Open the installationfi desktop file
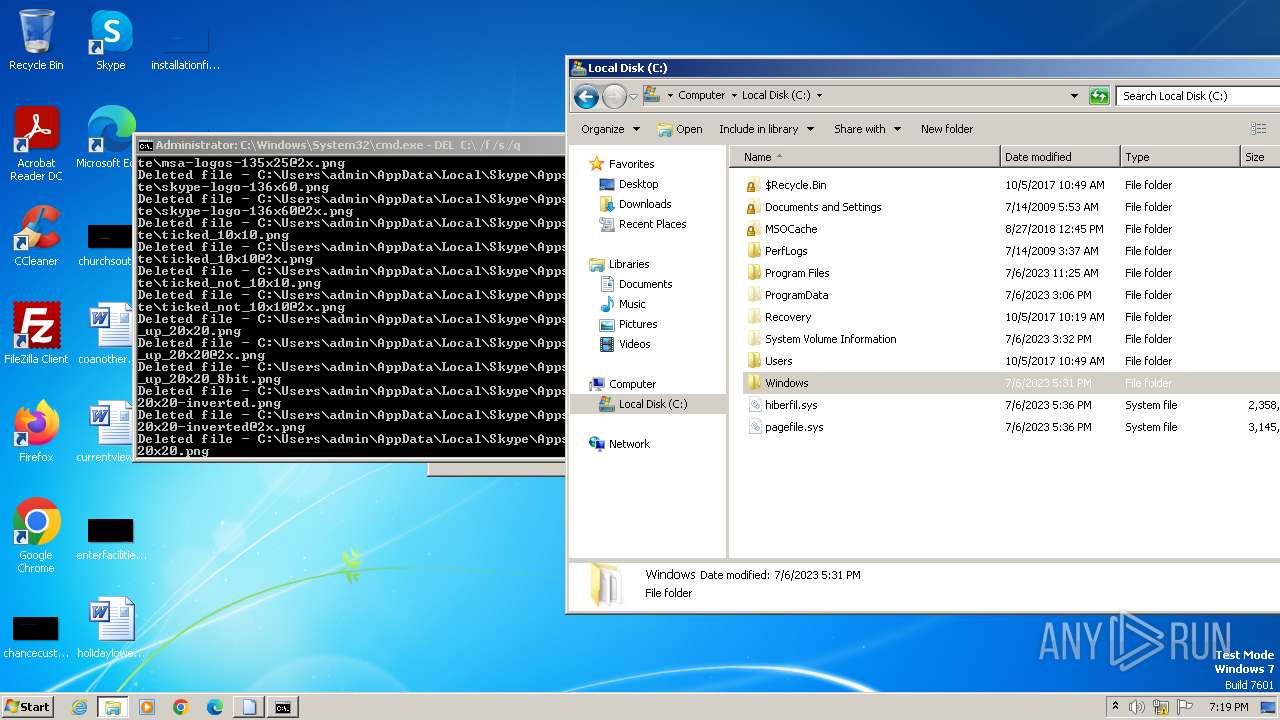 [x=185, y=46]
